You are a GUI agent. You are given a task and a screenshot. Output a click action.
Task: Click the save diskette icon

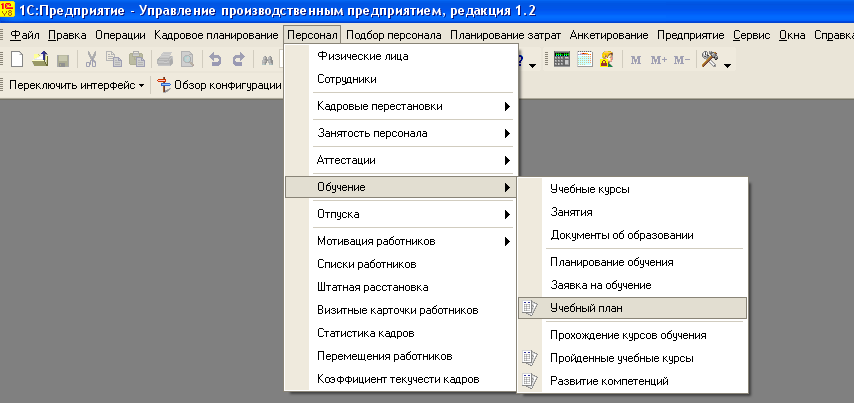click(x=62, y=60)
